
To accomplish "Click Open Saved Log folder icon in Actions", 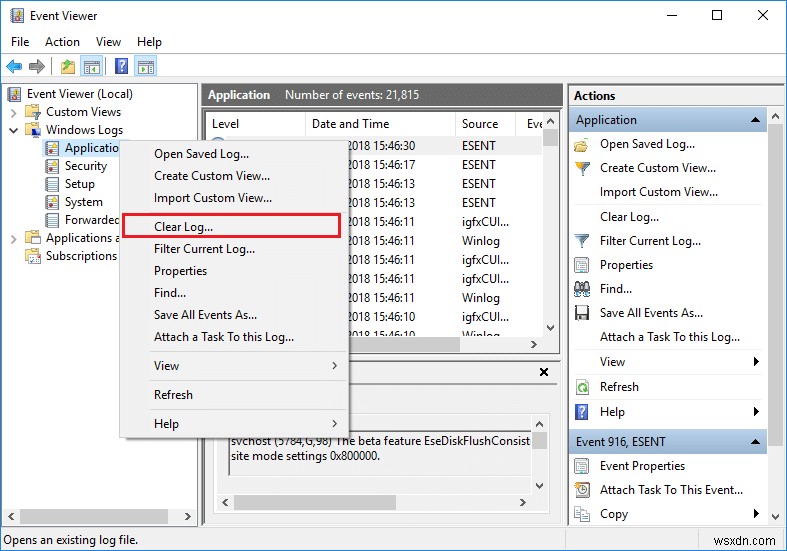I will coord(582,145).
